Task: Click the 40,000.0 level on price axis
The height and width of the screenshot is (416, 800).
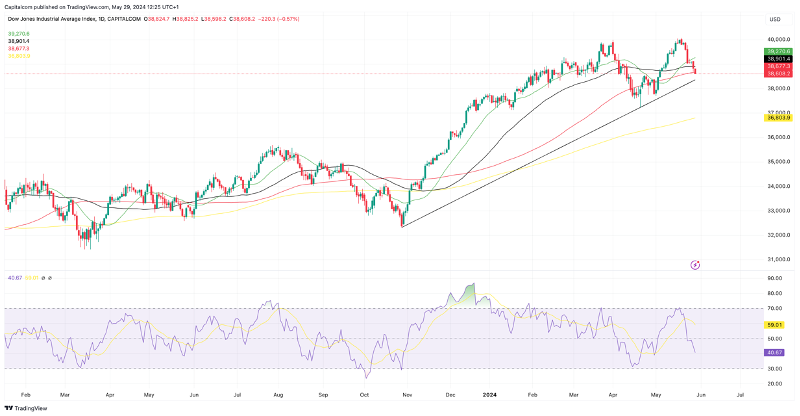Action: (x=778, y=39)
